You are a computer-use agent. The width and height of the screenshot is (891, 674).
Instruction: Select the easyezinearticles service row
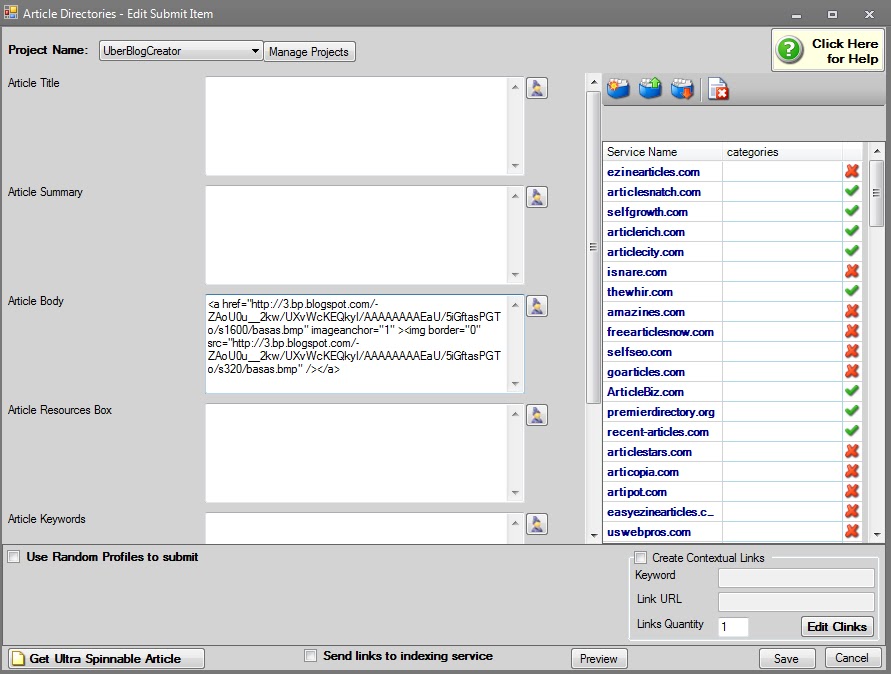click(x=732, y=512)
